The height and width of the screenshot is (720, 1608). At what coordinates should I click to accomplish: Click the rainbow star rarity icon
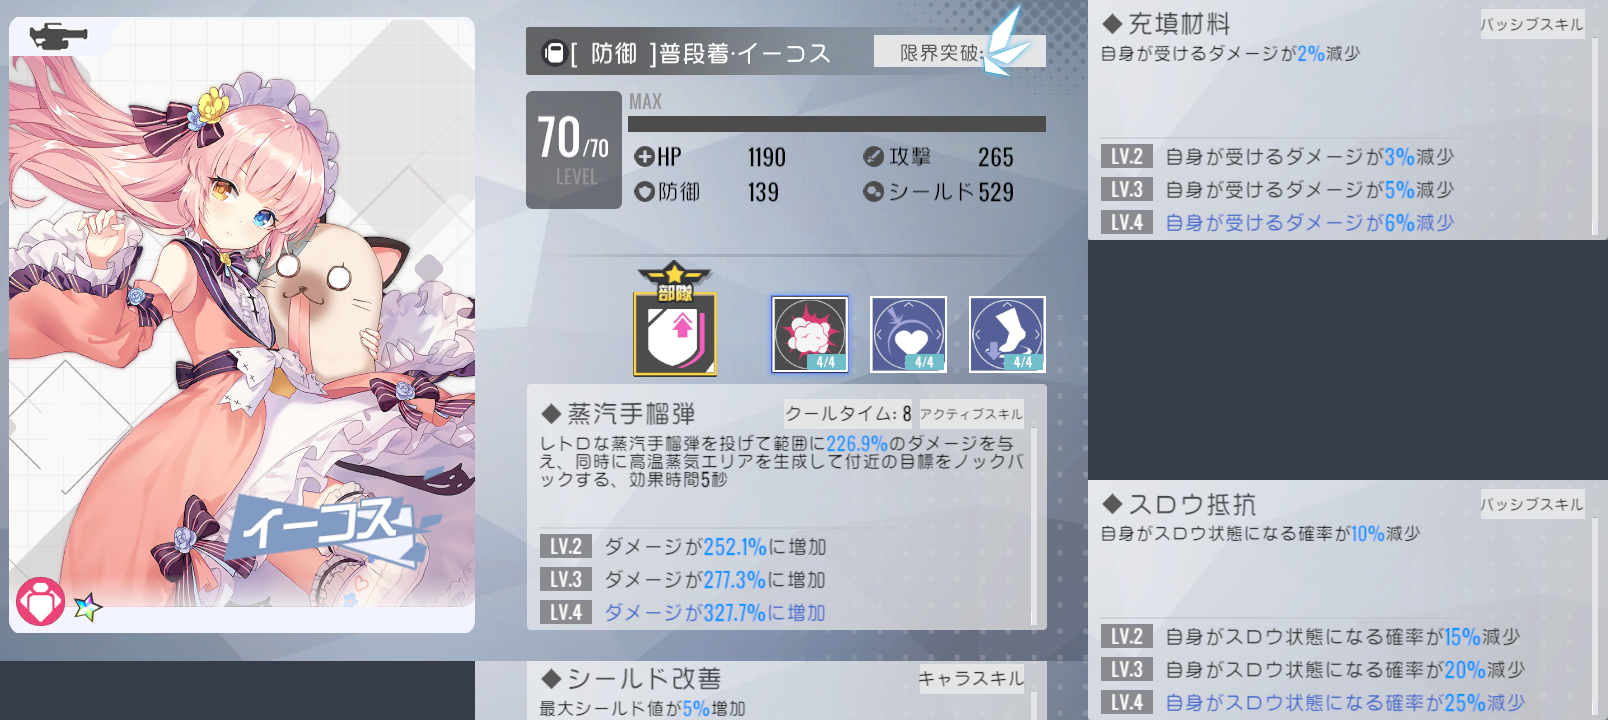coord(88,606)
